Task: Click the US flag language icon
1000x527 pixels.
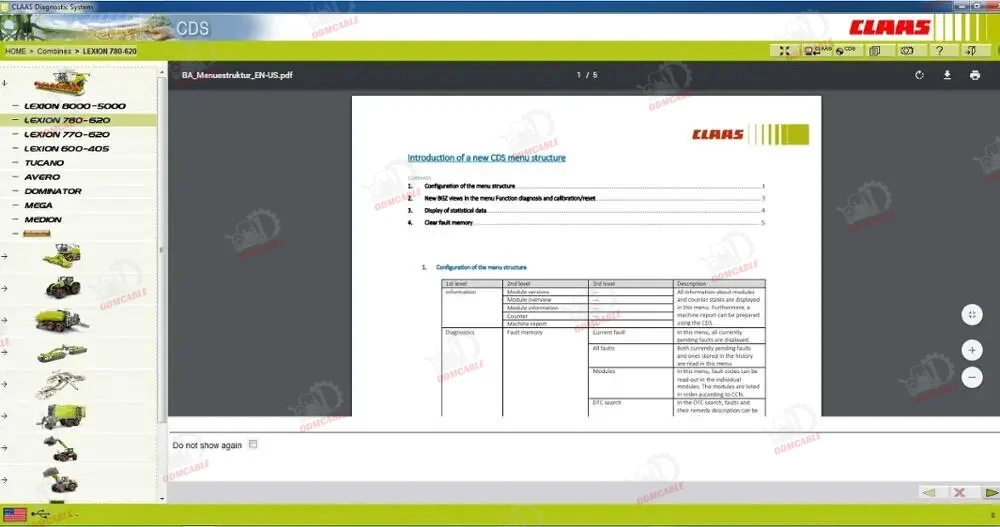Action: click(x=16, y=513)
